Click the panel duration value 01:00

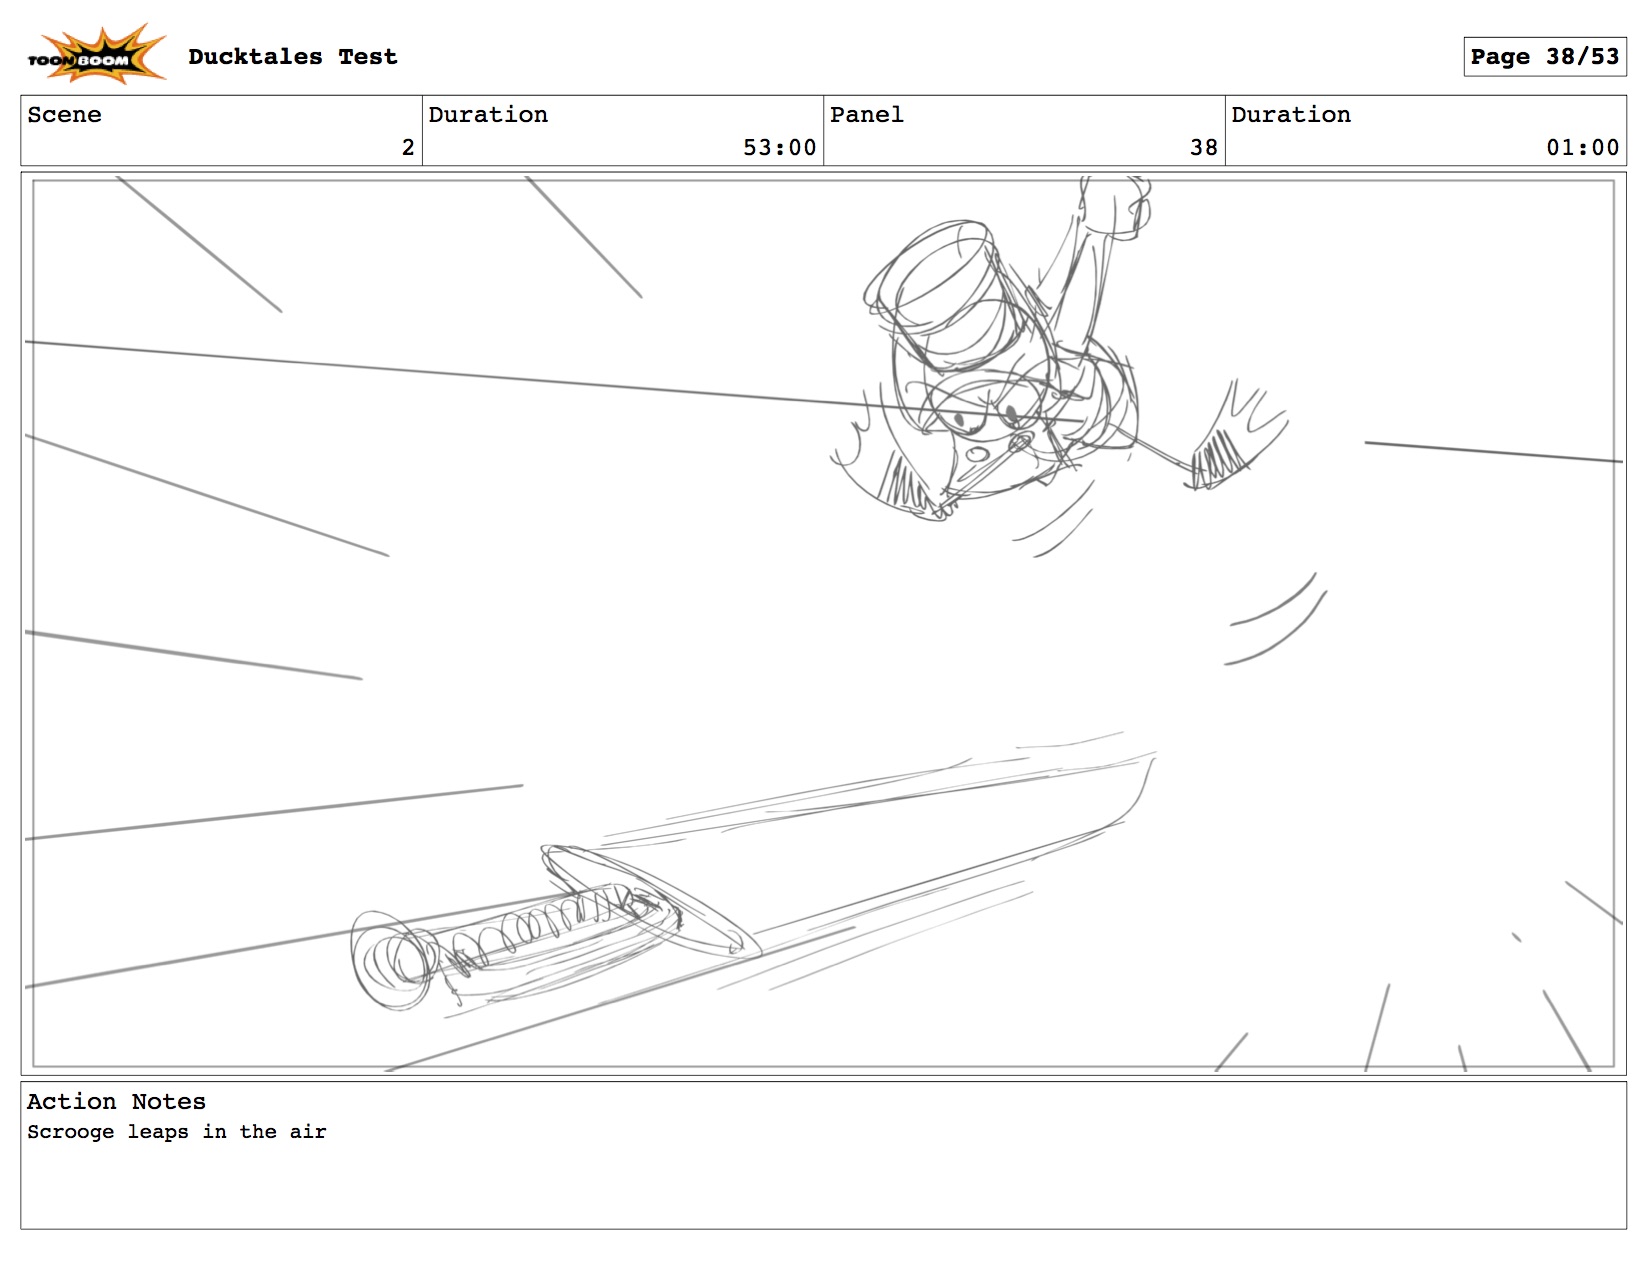[1582, 148]
